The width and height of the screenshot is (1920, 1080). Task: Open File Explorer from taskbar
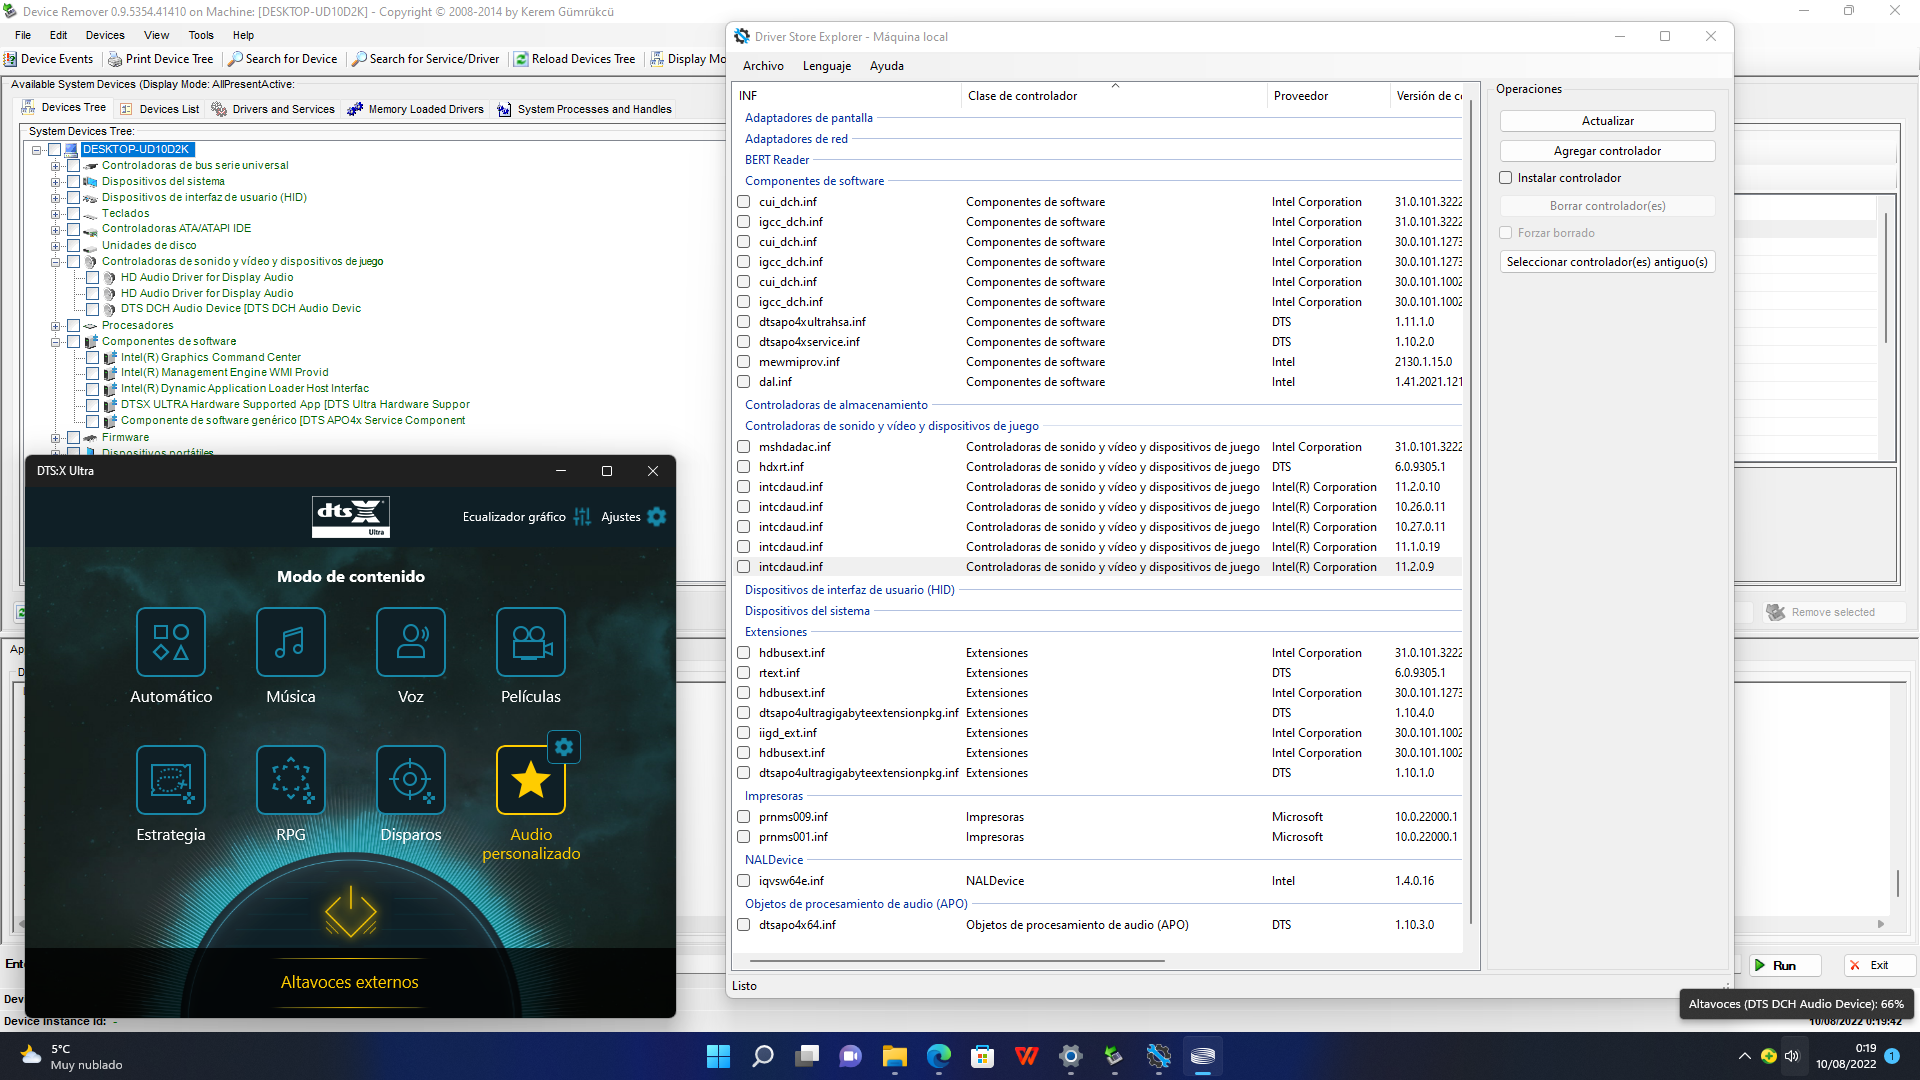coord(895,1056)
